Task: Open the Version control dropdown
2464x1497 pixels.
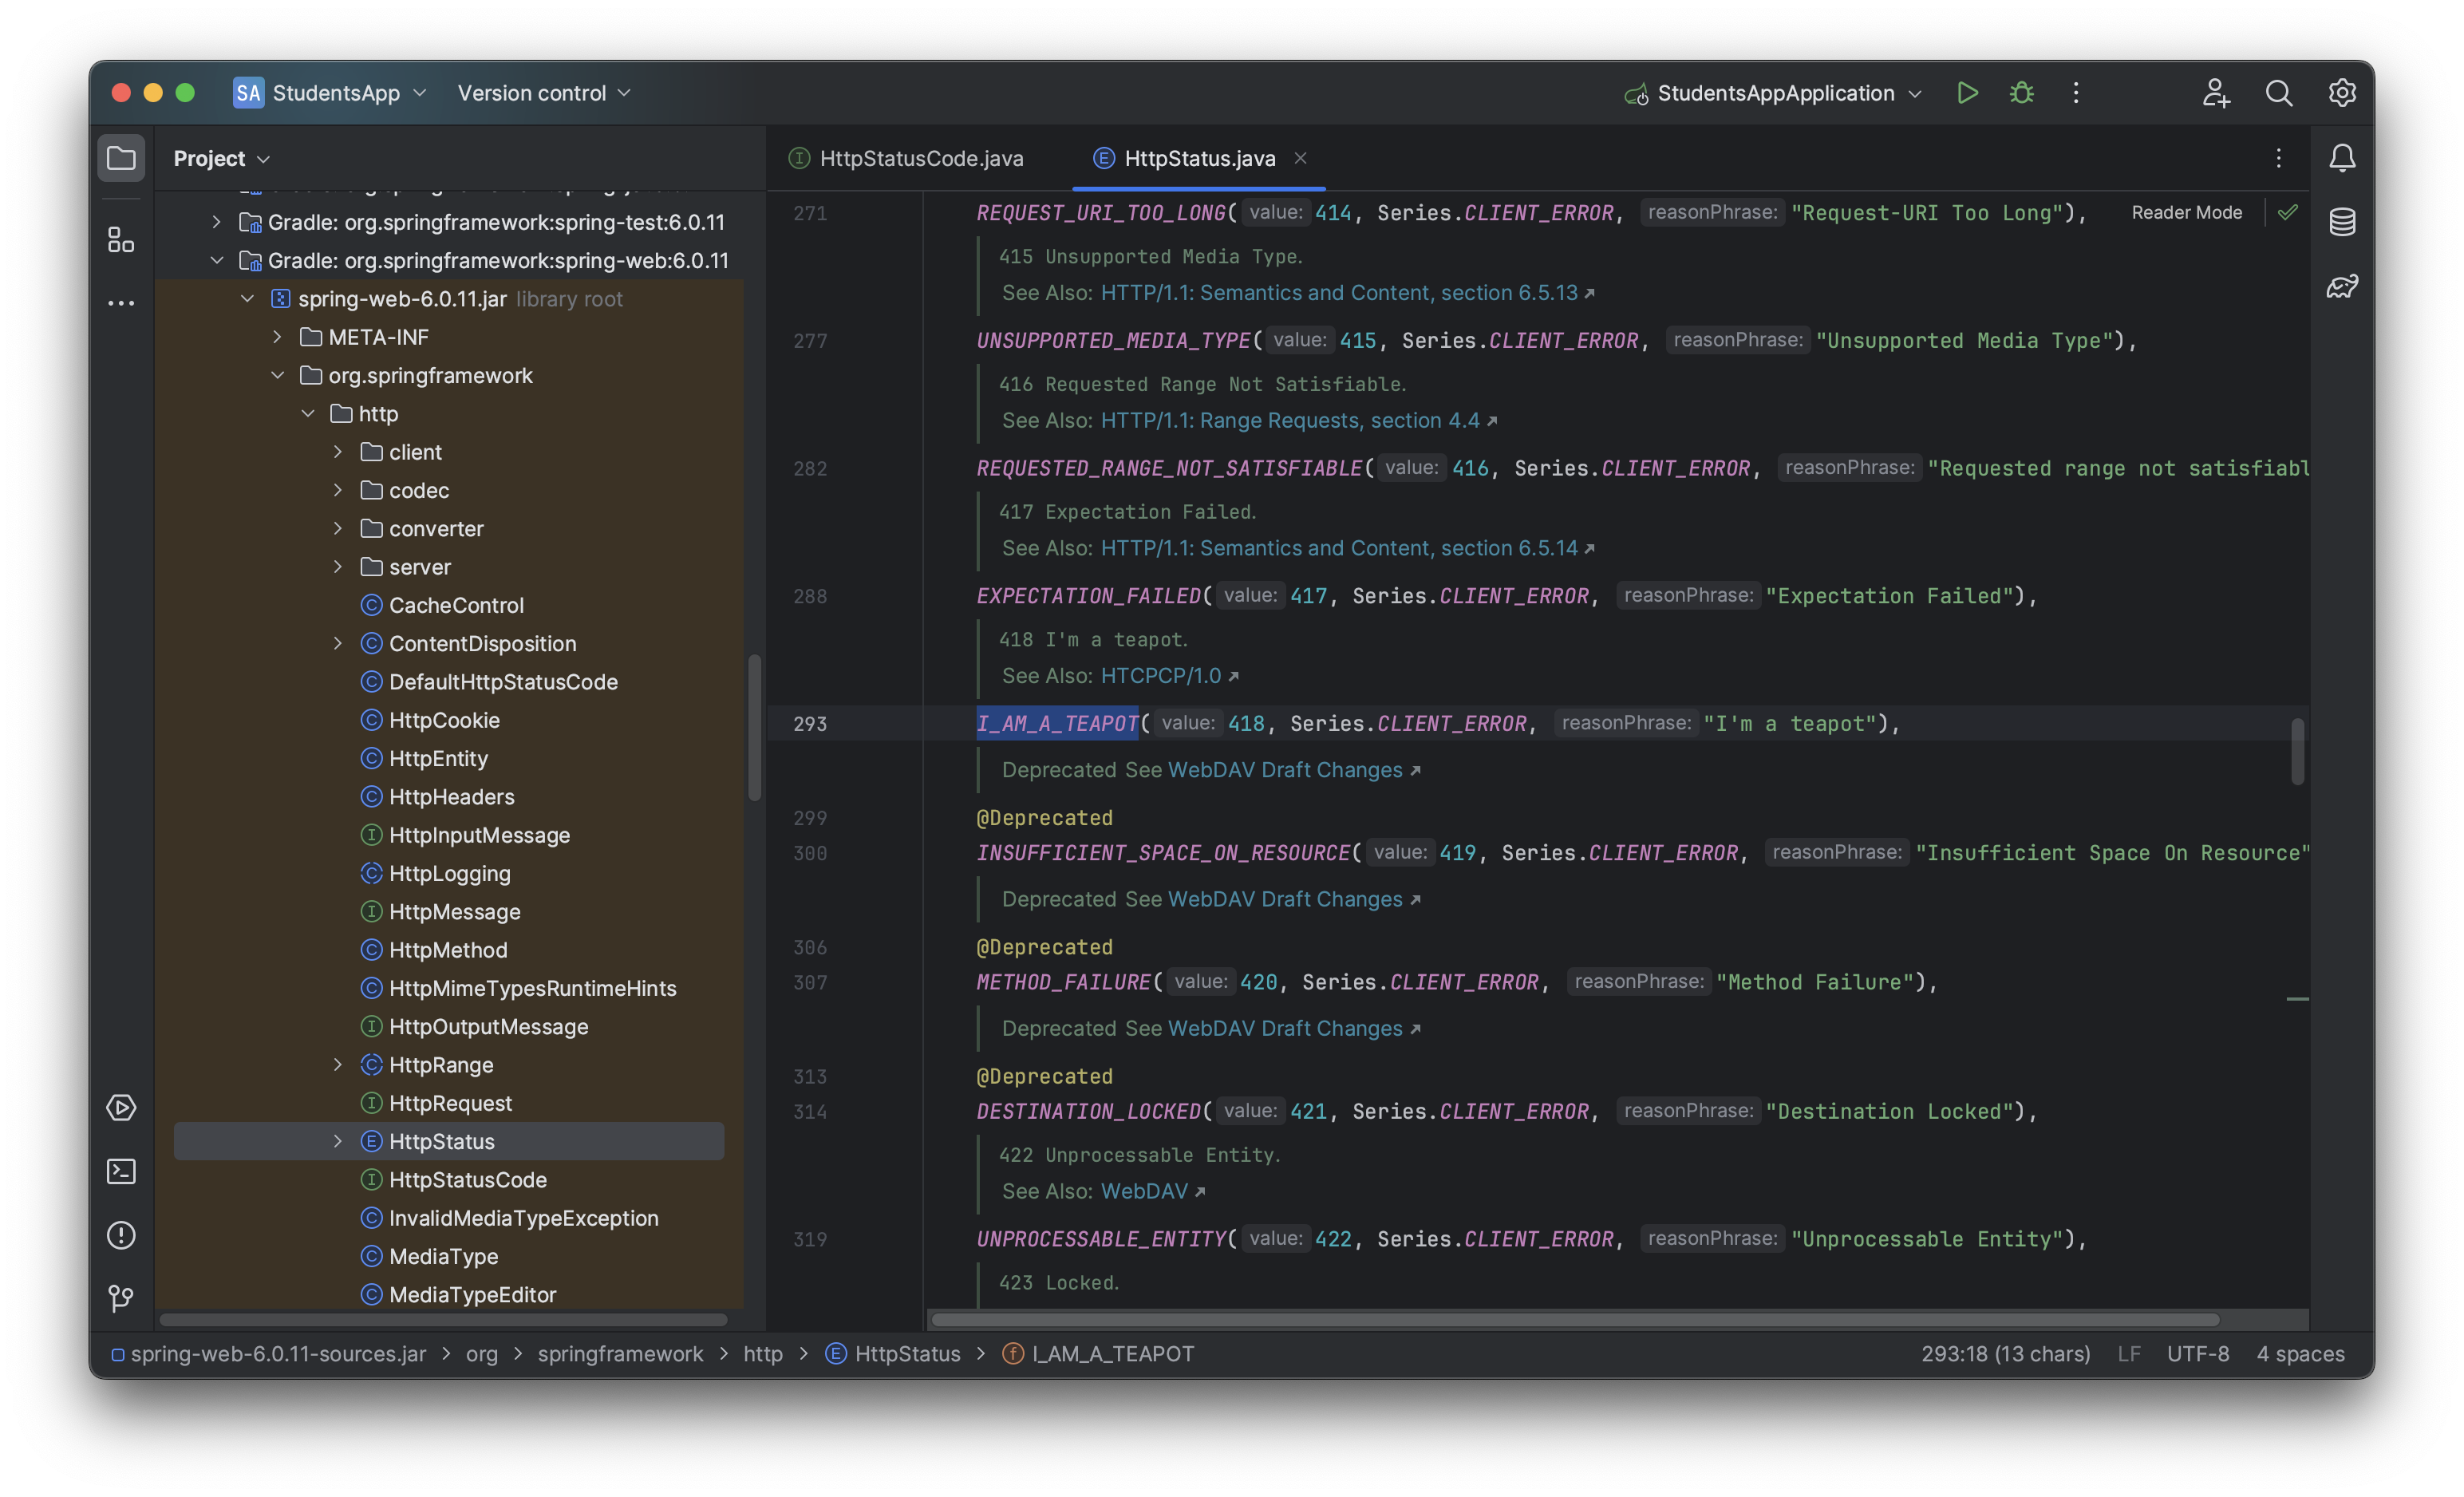Action: coord(544,93)
